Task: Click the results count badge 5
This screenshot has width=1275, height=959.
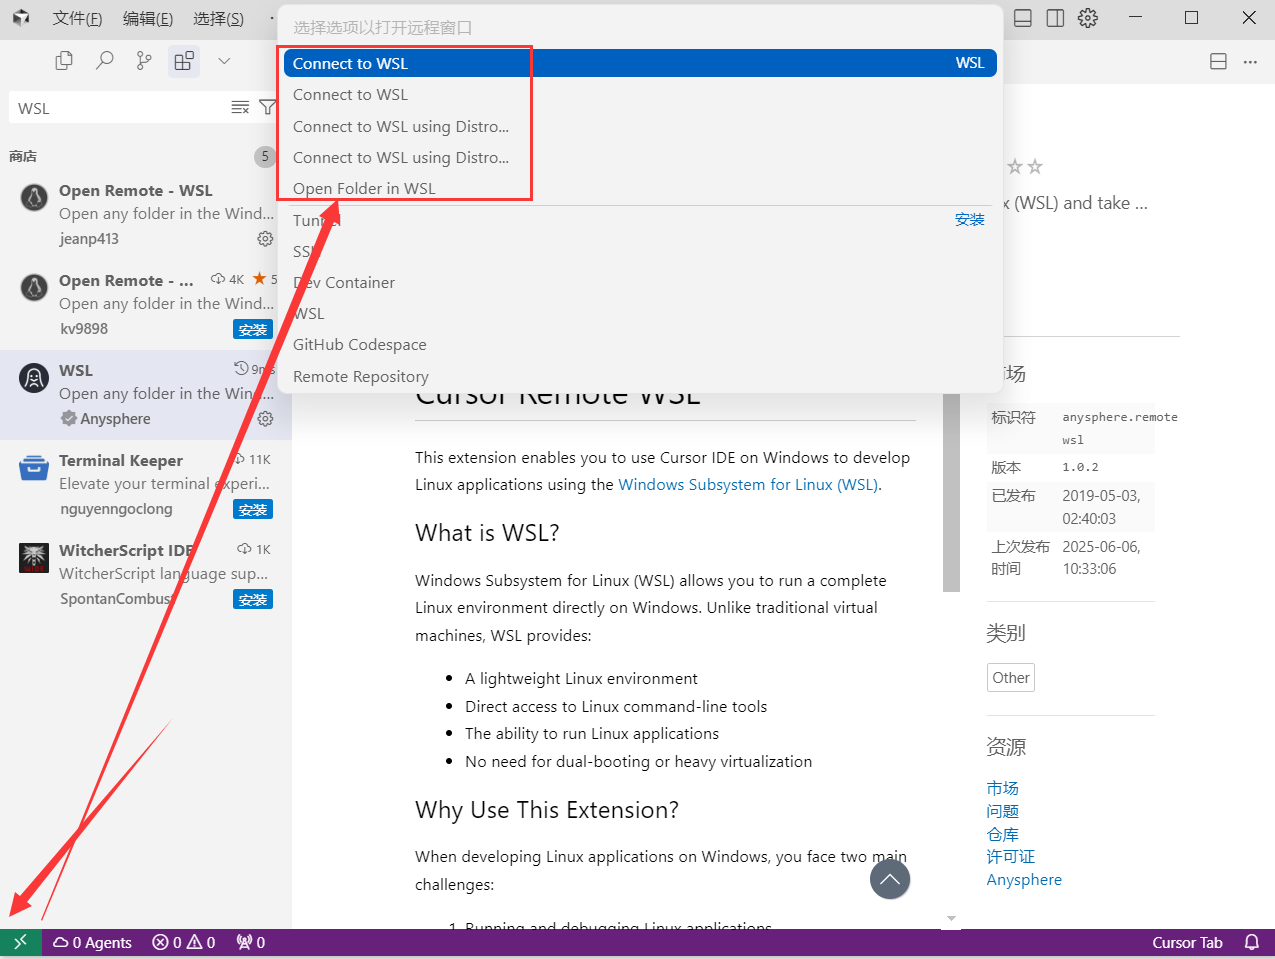Action: [x=265, y=156]
